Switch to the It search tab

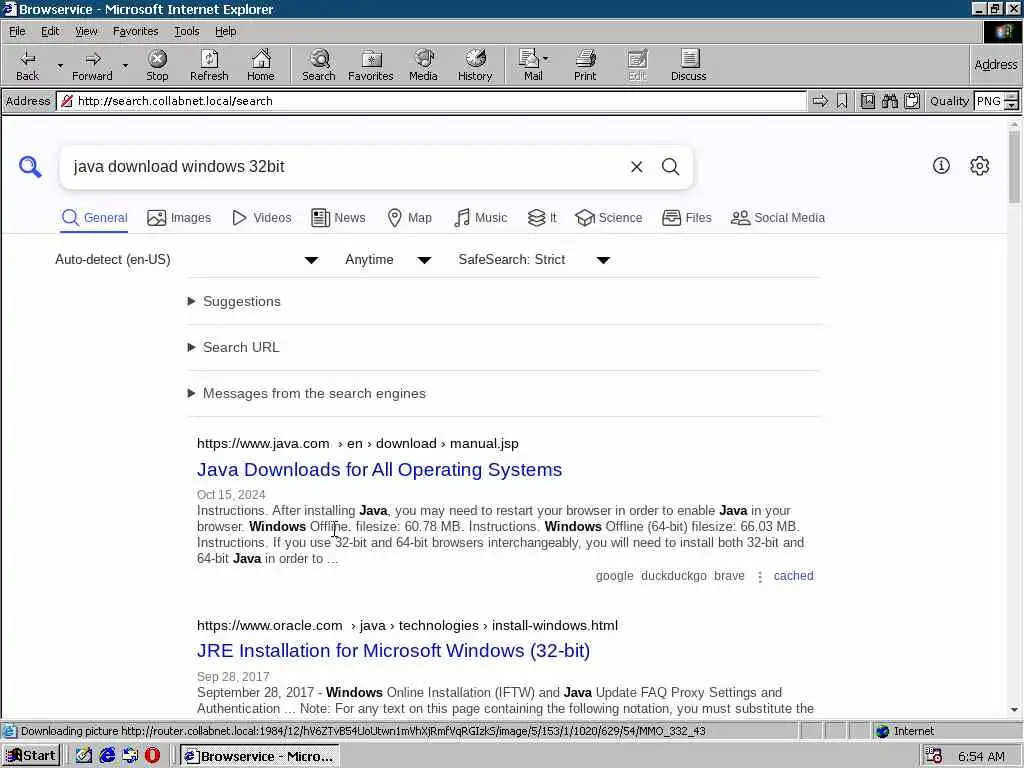[x=542, y=218]
